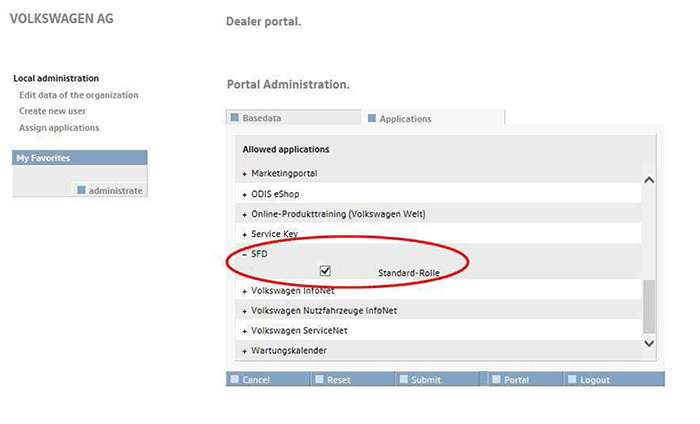Expand the Marketingportal application entry

[x=245, y=174]
